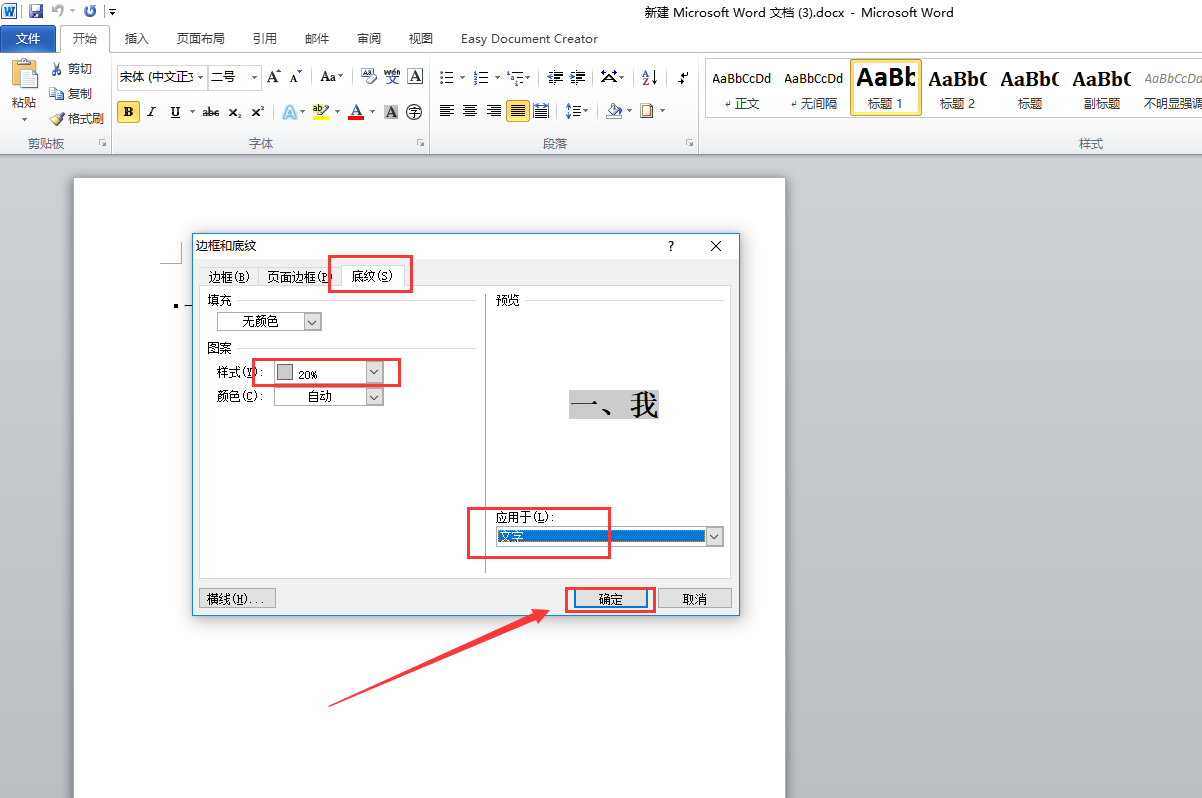Click the Enclosed Character (字) icon
Viewport: 1202px width, 798px height.
pos(414,112)
